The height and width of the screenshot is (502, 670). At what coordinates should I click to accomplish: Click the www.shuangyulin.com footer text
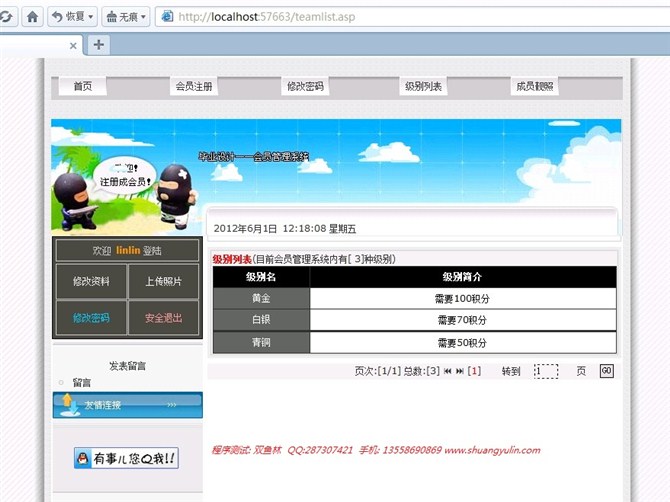click(492, 450)
